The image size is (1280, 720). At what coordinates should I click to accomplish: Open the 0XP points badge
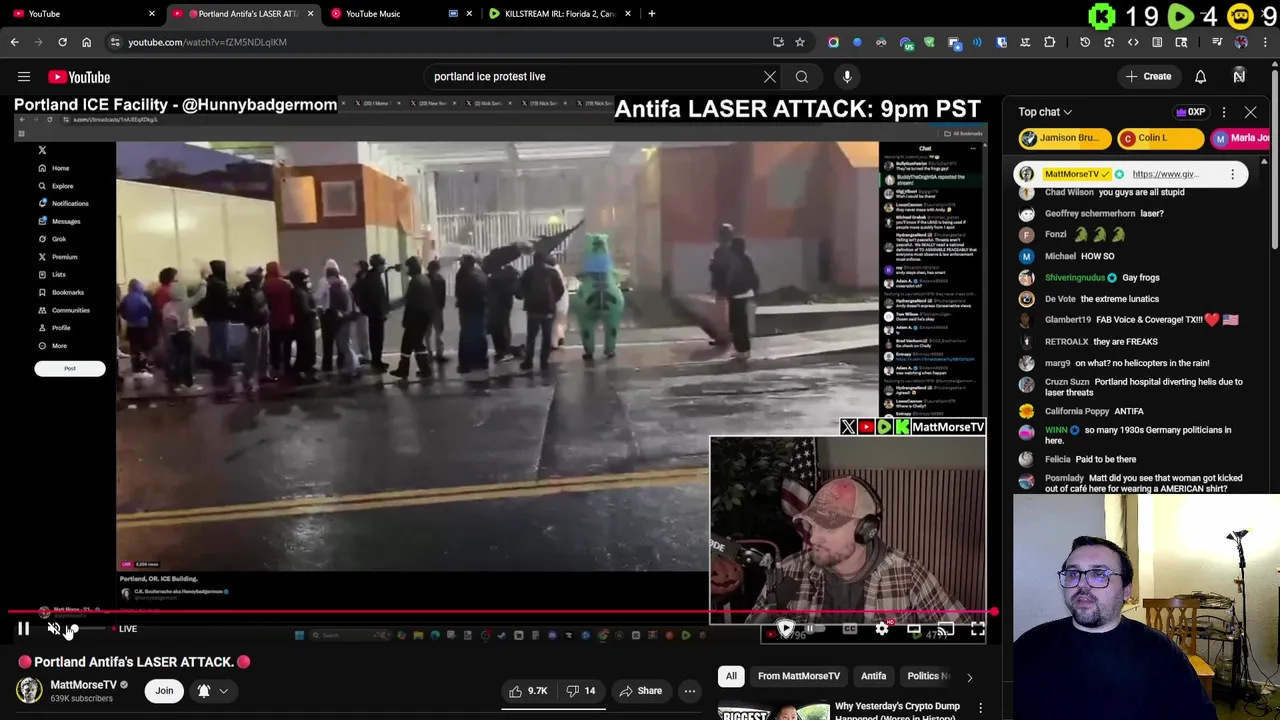pos(1190,112)
